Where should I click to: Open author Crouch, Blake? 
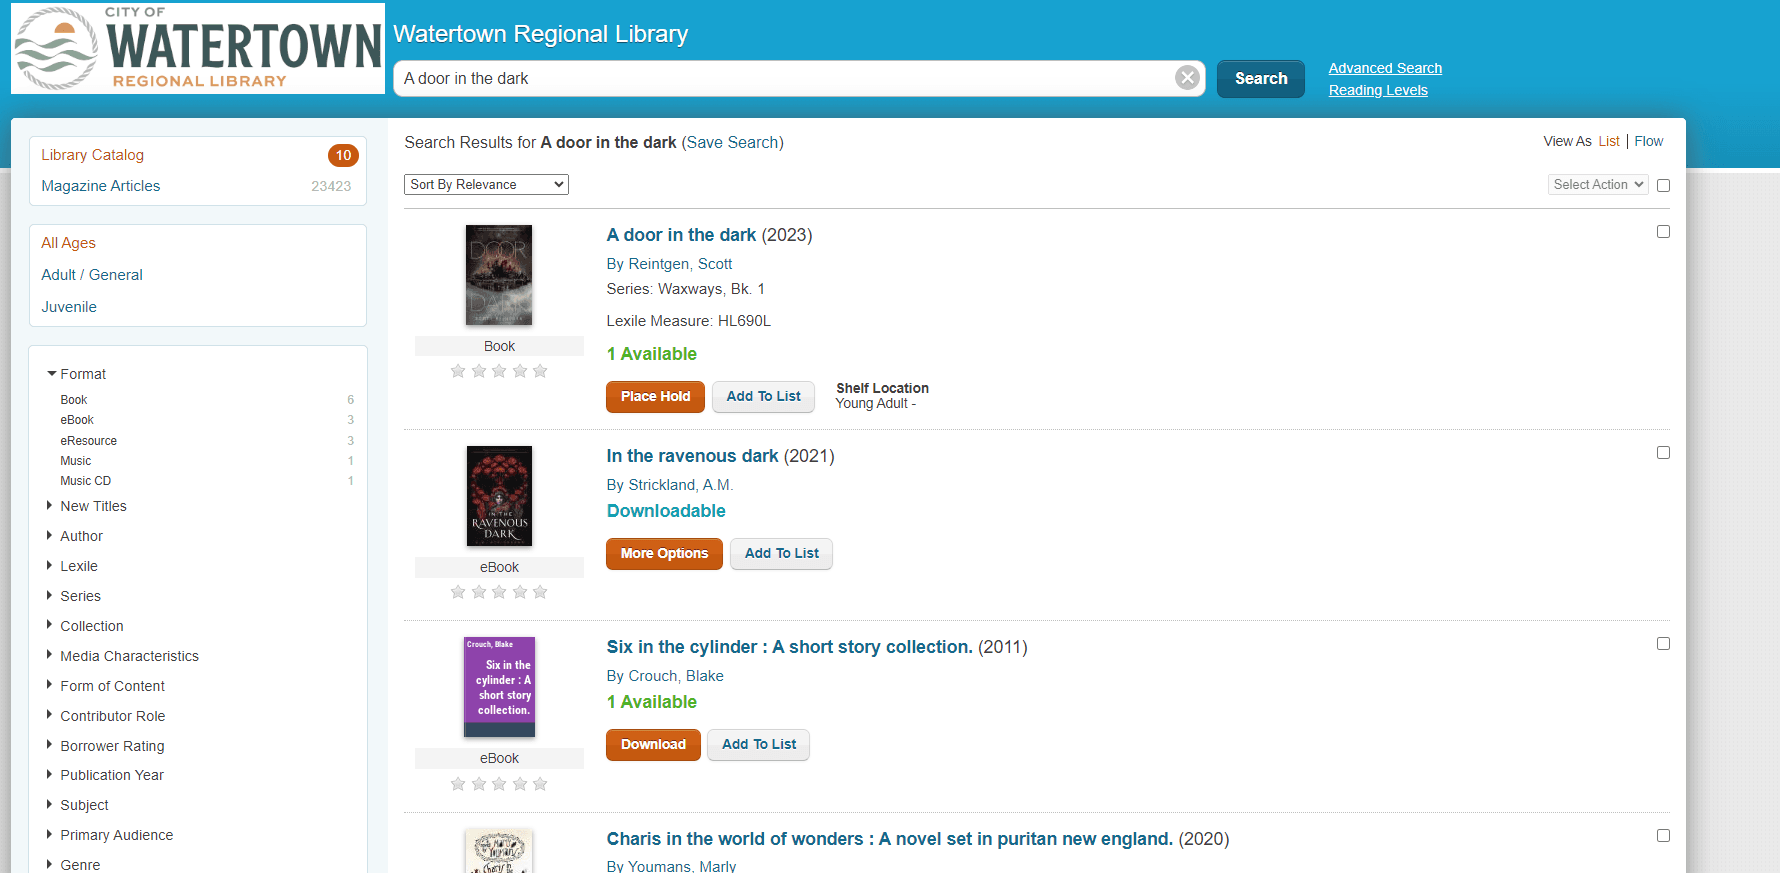(676, 676)
